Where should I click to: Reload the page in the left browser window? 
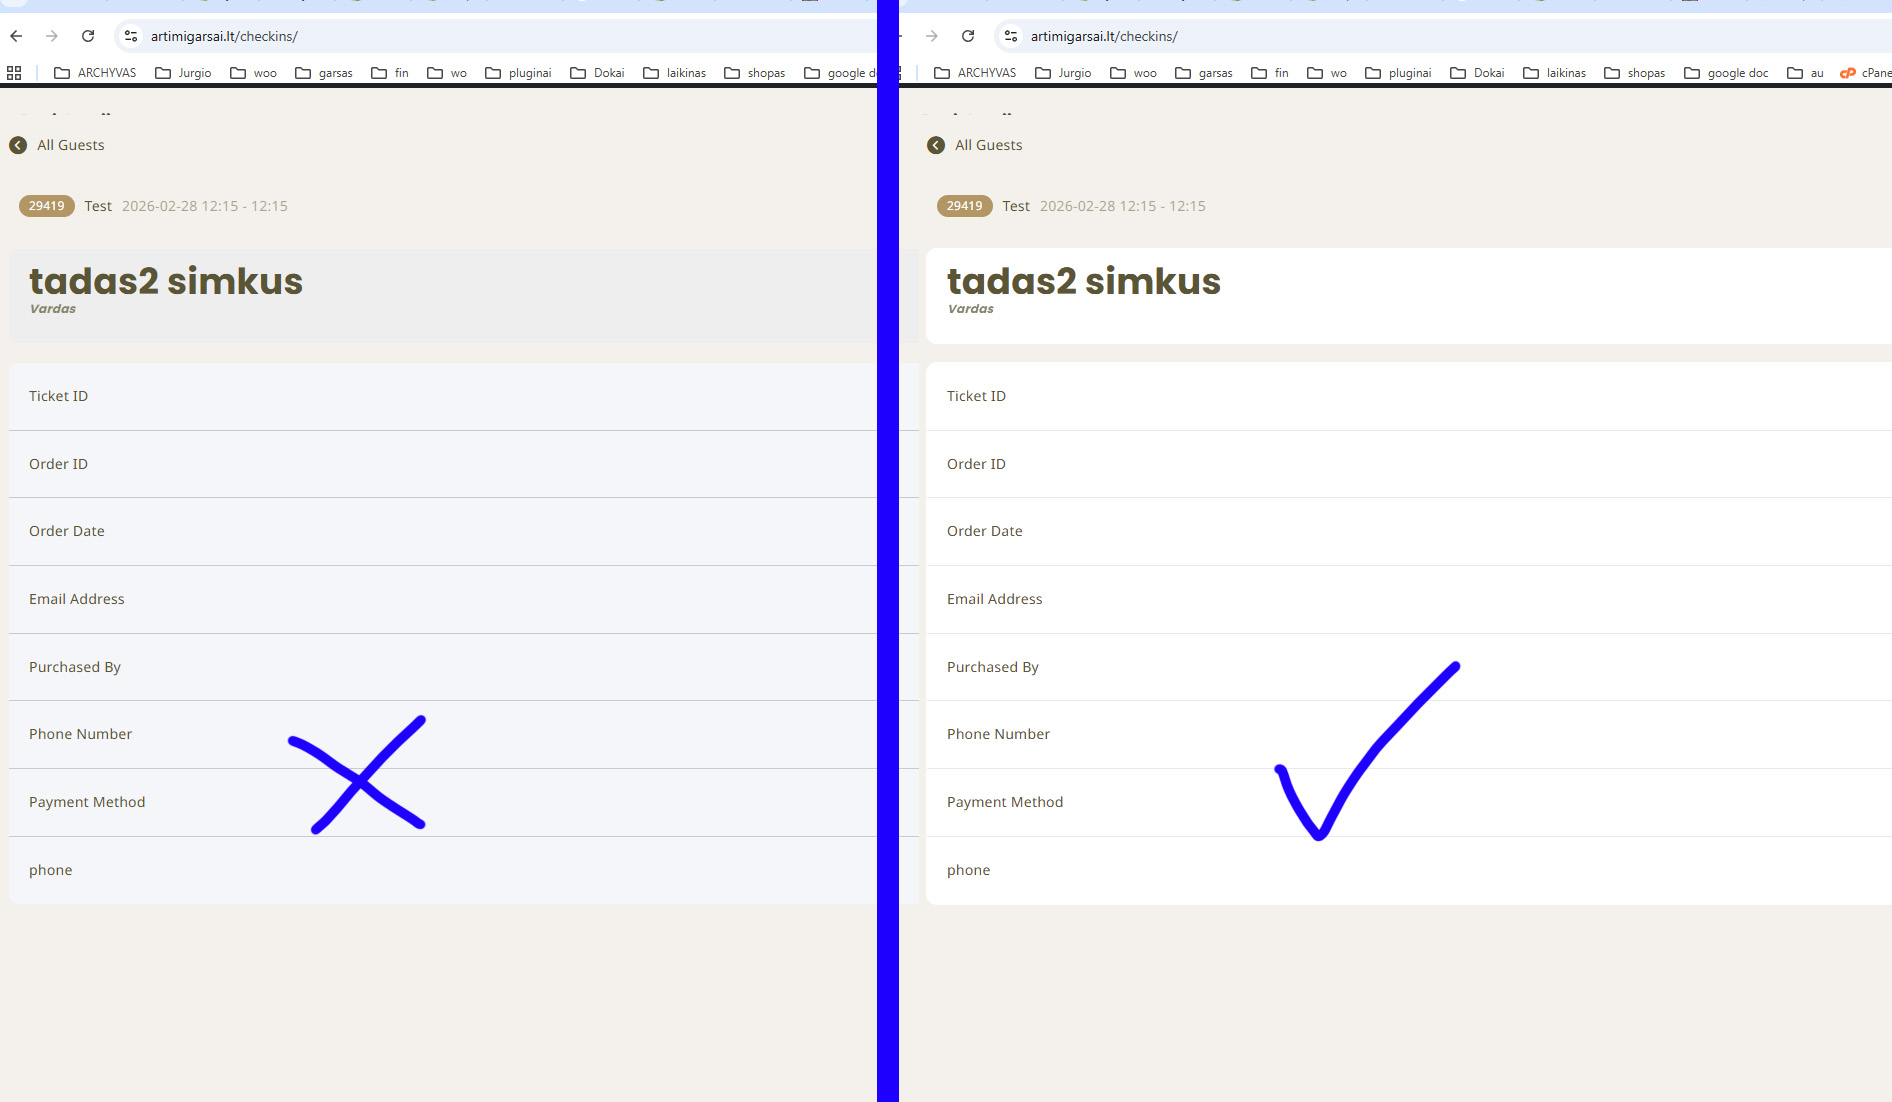[88, 36]
